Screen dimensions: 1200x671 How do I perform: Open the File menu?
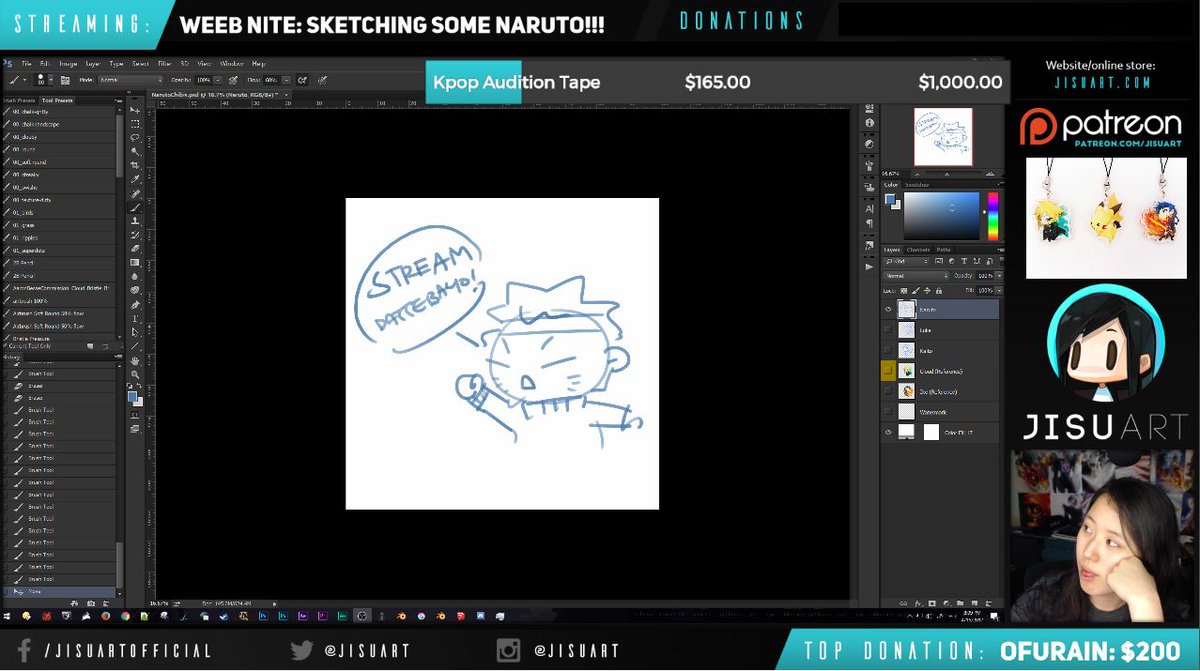[x=27, y=63]
